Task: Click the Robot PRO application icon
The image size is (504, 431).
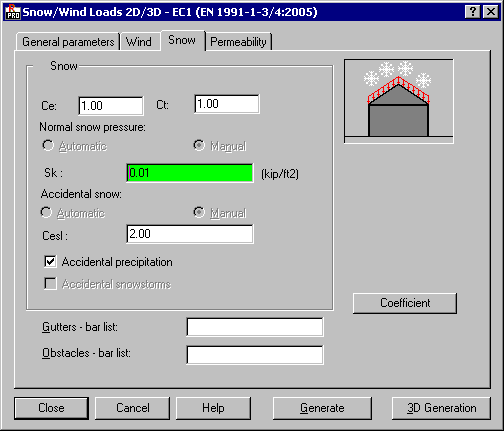Action: [13, 12]
